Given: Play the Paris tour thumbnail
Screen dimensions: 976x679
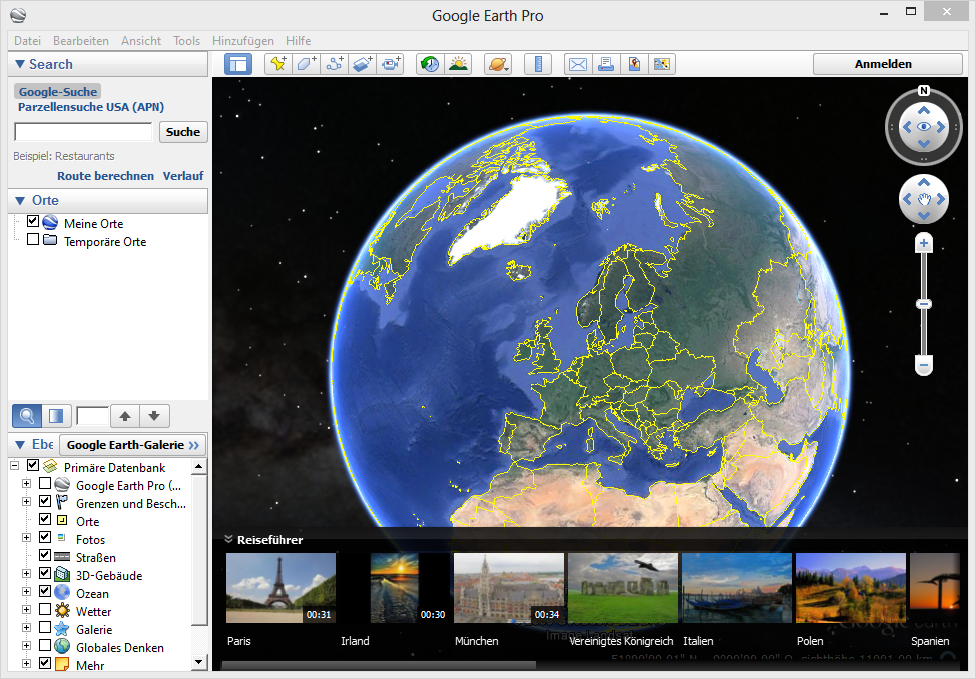Looking at the screenshot, I should point(281,588).
